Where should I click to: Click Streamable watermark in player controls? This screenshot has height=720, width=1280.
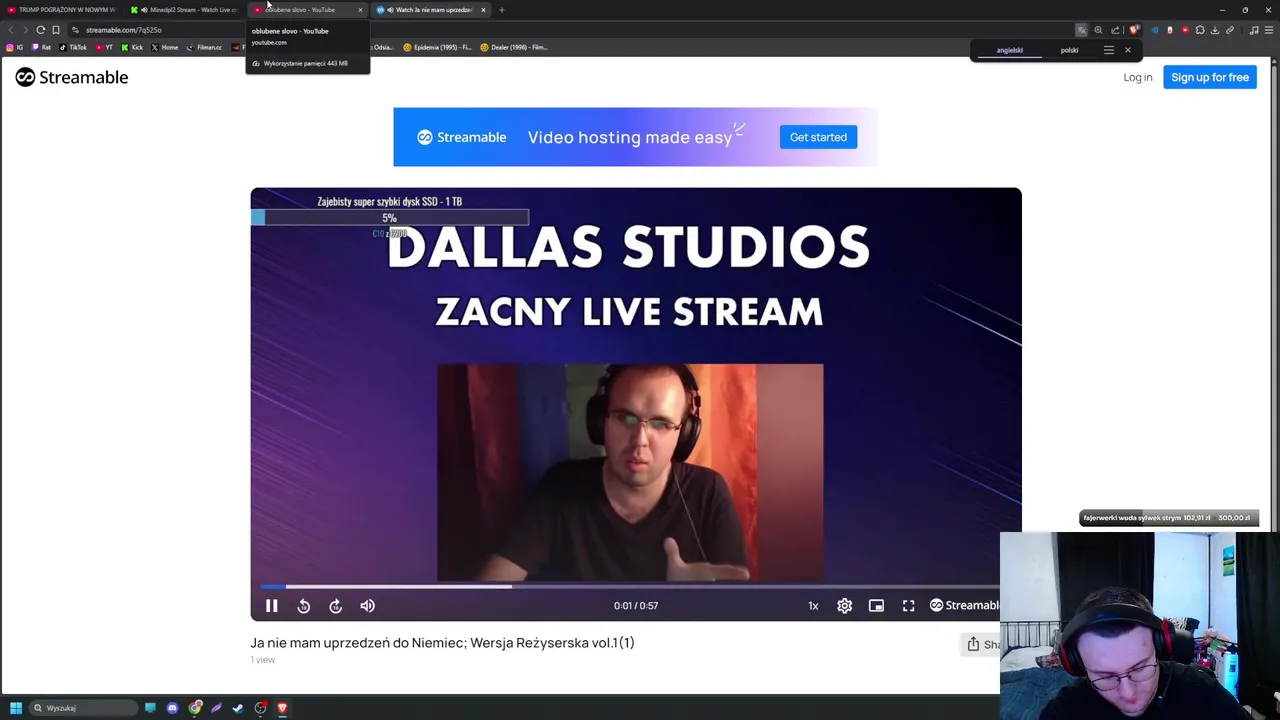click(x=964, y=605)
